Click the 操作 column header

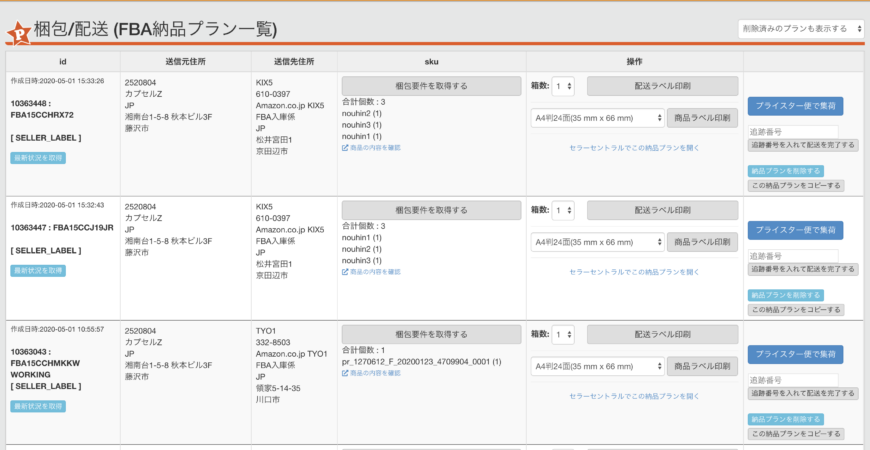click(x=635, y=62)
